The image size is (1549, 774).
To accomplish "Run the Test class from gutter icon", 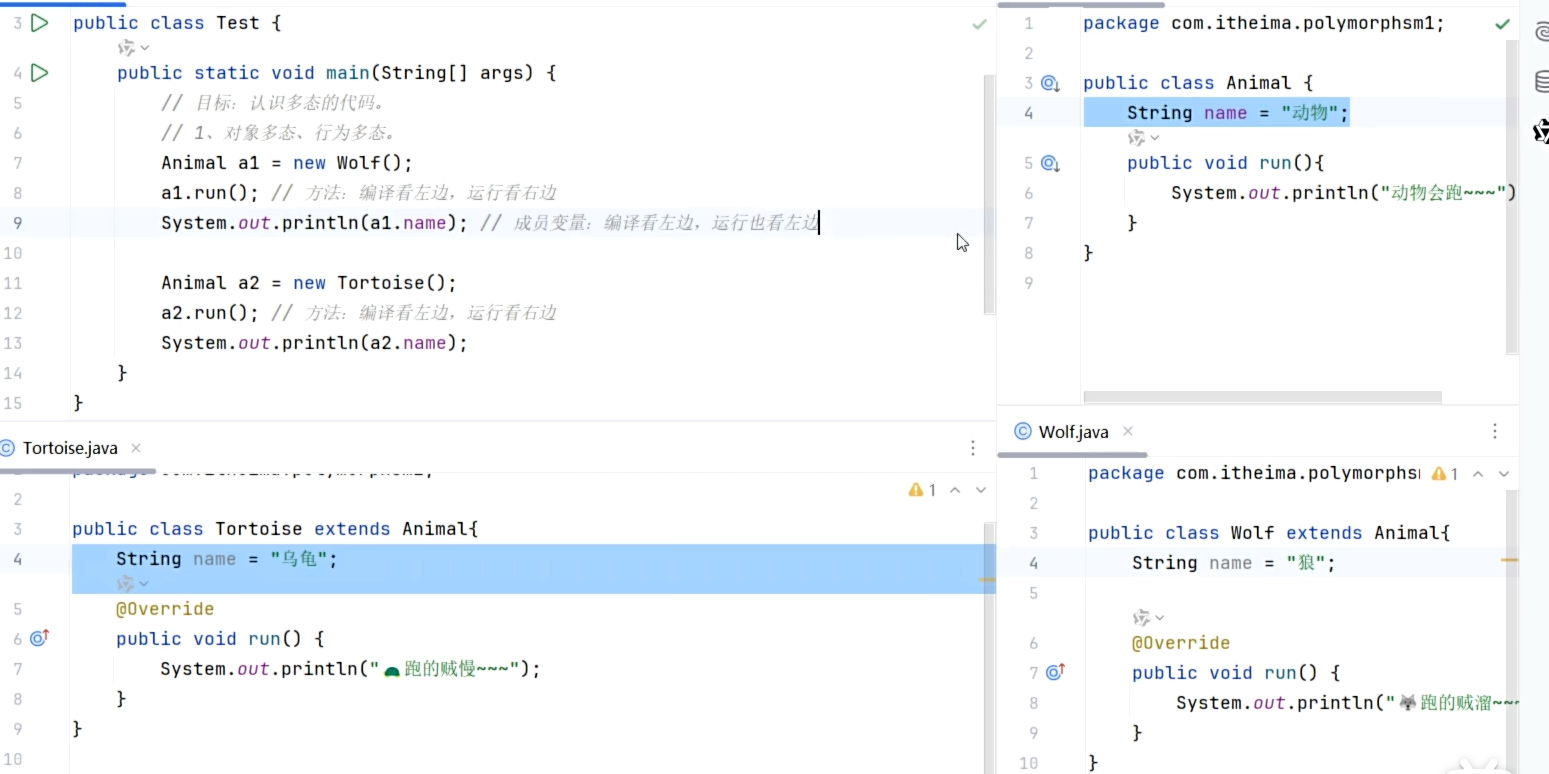I will pyautogui.click(x=39, y=22).
